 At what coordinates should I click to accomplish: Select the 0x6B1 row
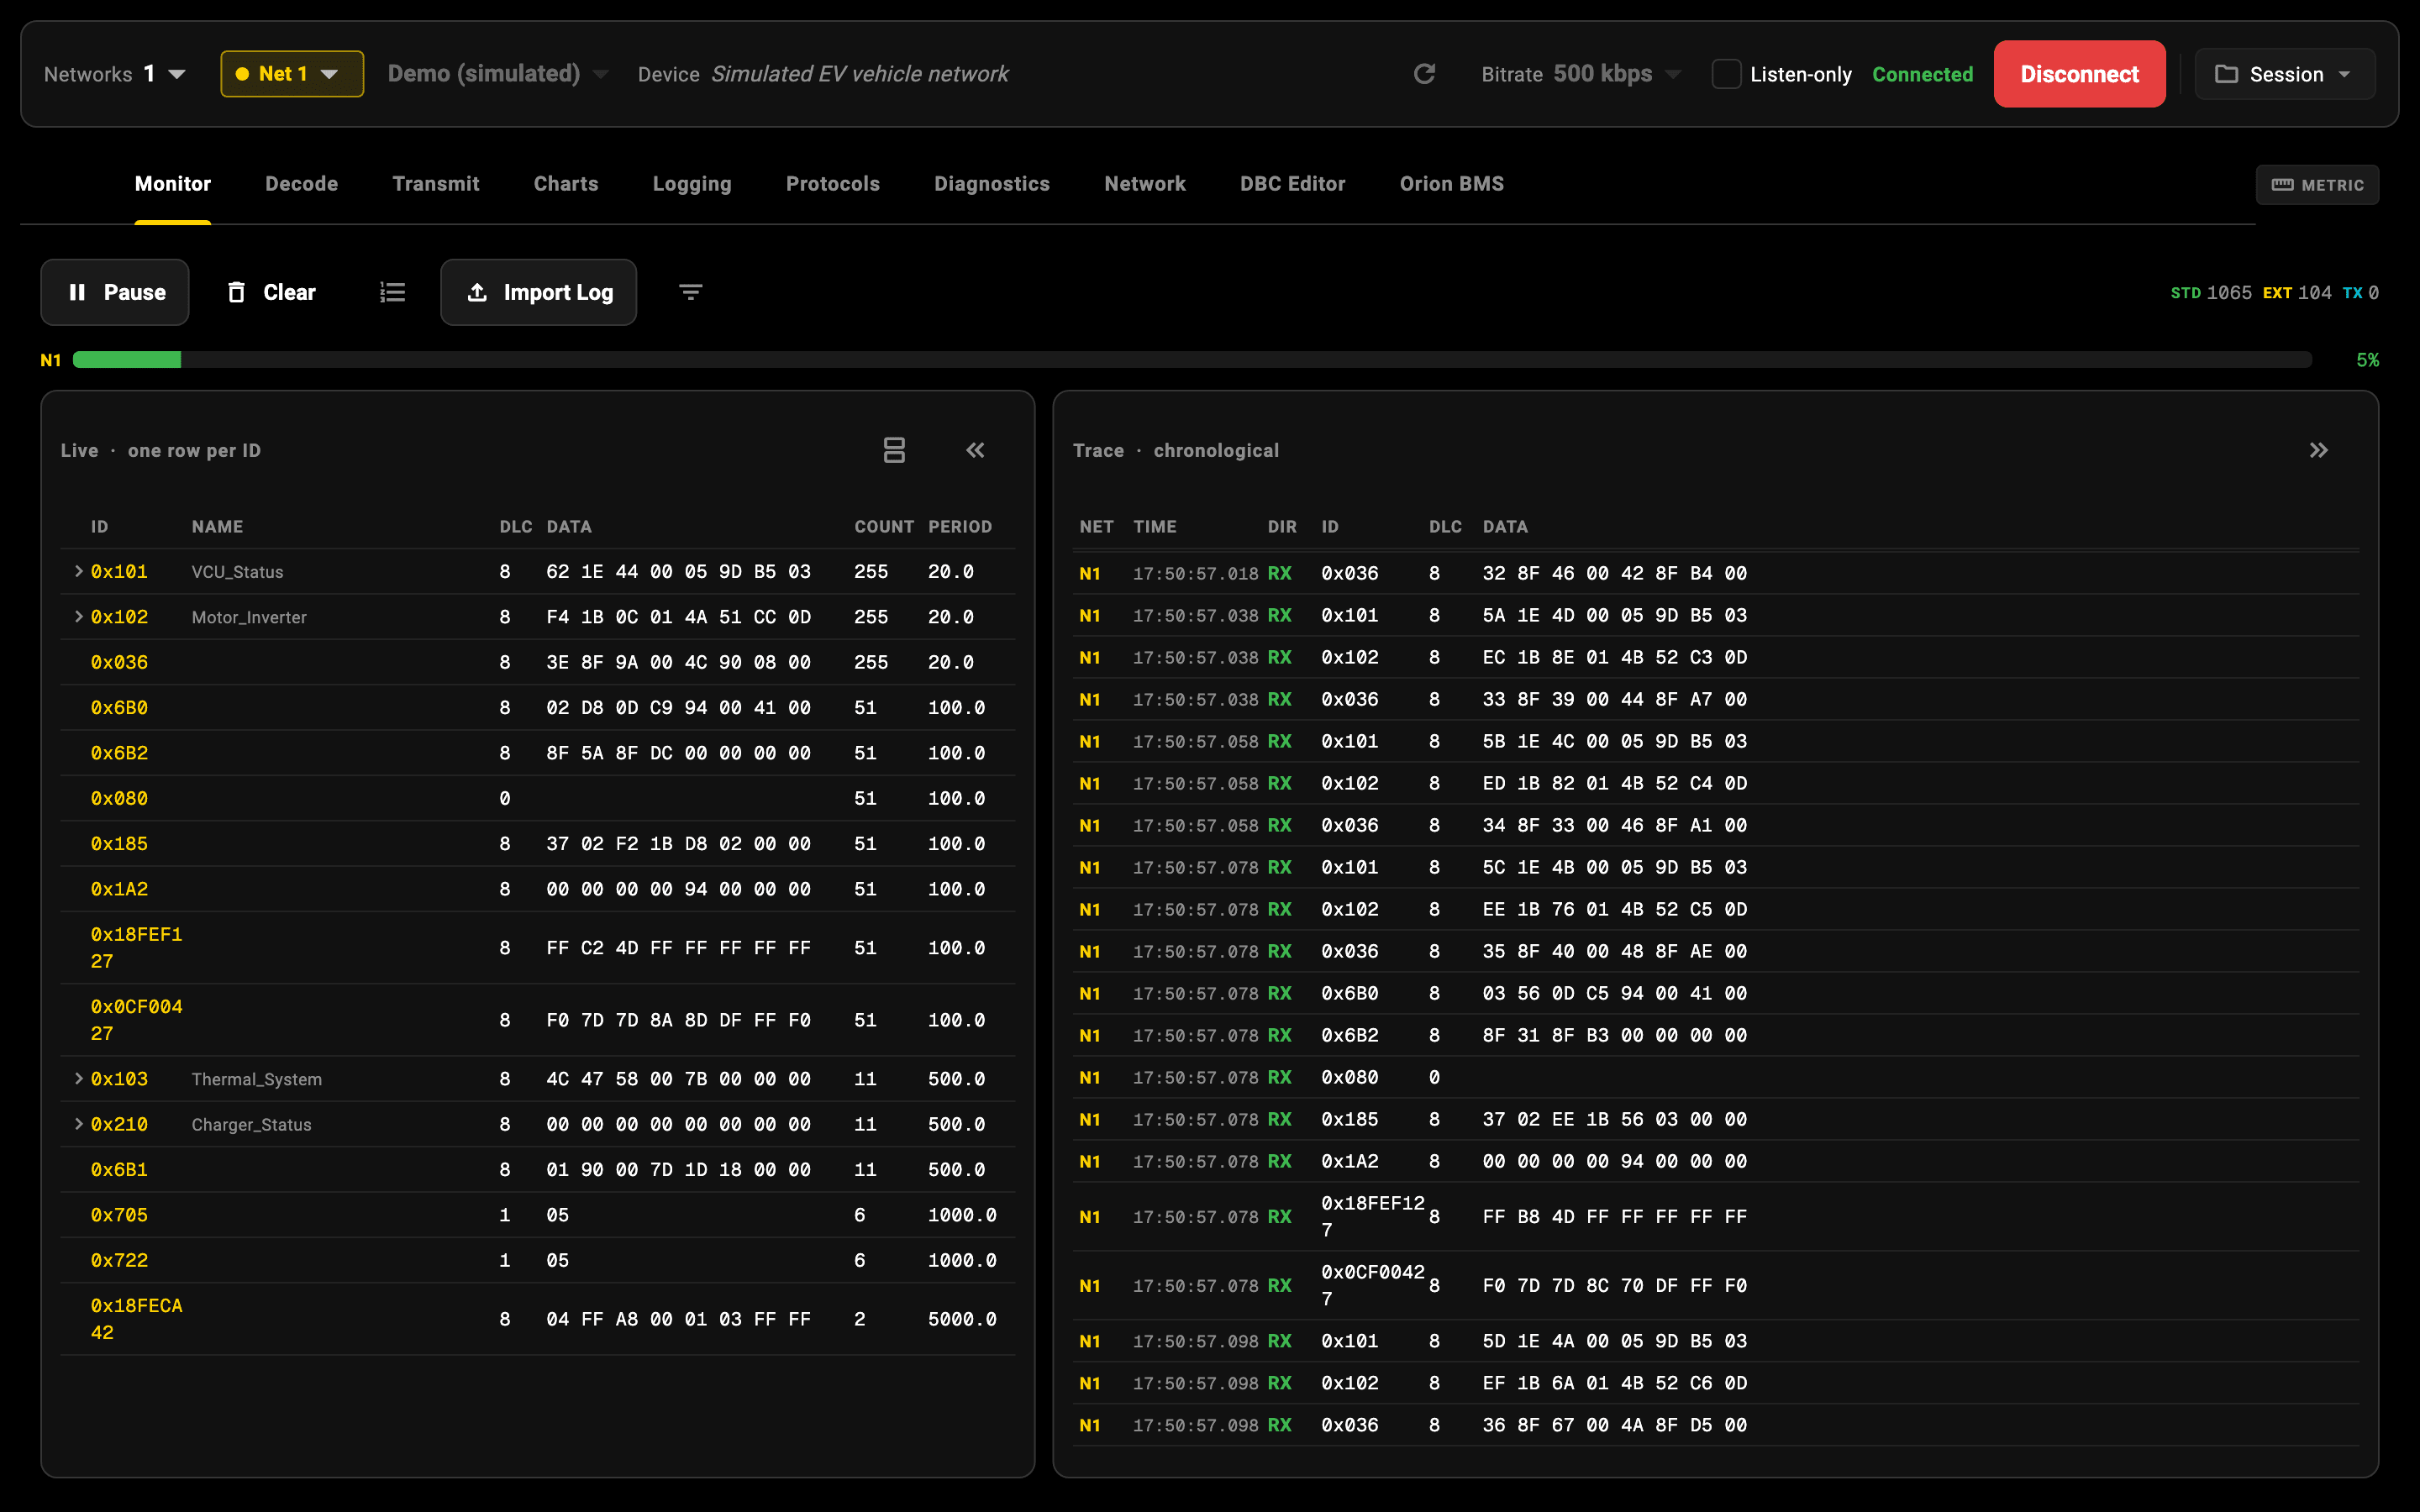pos(538,1169)
